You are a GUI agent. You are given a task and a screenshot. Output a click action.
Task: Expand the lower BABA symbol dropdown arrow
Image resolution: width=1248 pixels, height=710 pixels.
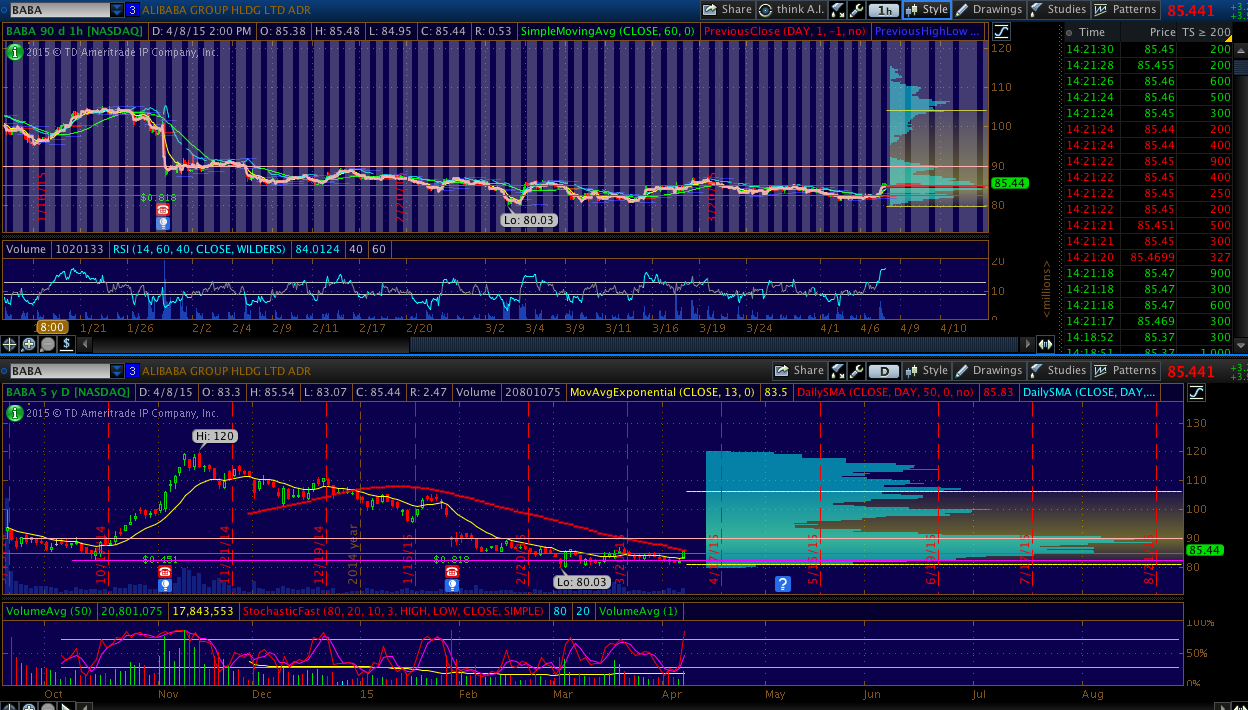pyautogui.click(x=117, y=371)
